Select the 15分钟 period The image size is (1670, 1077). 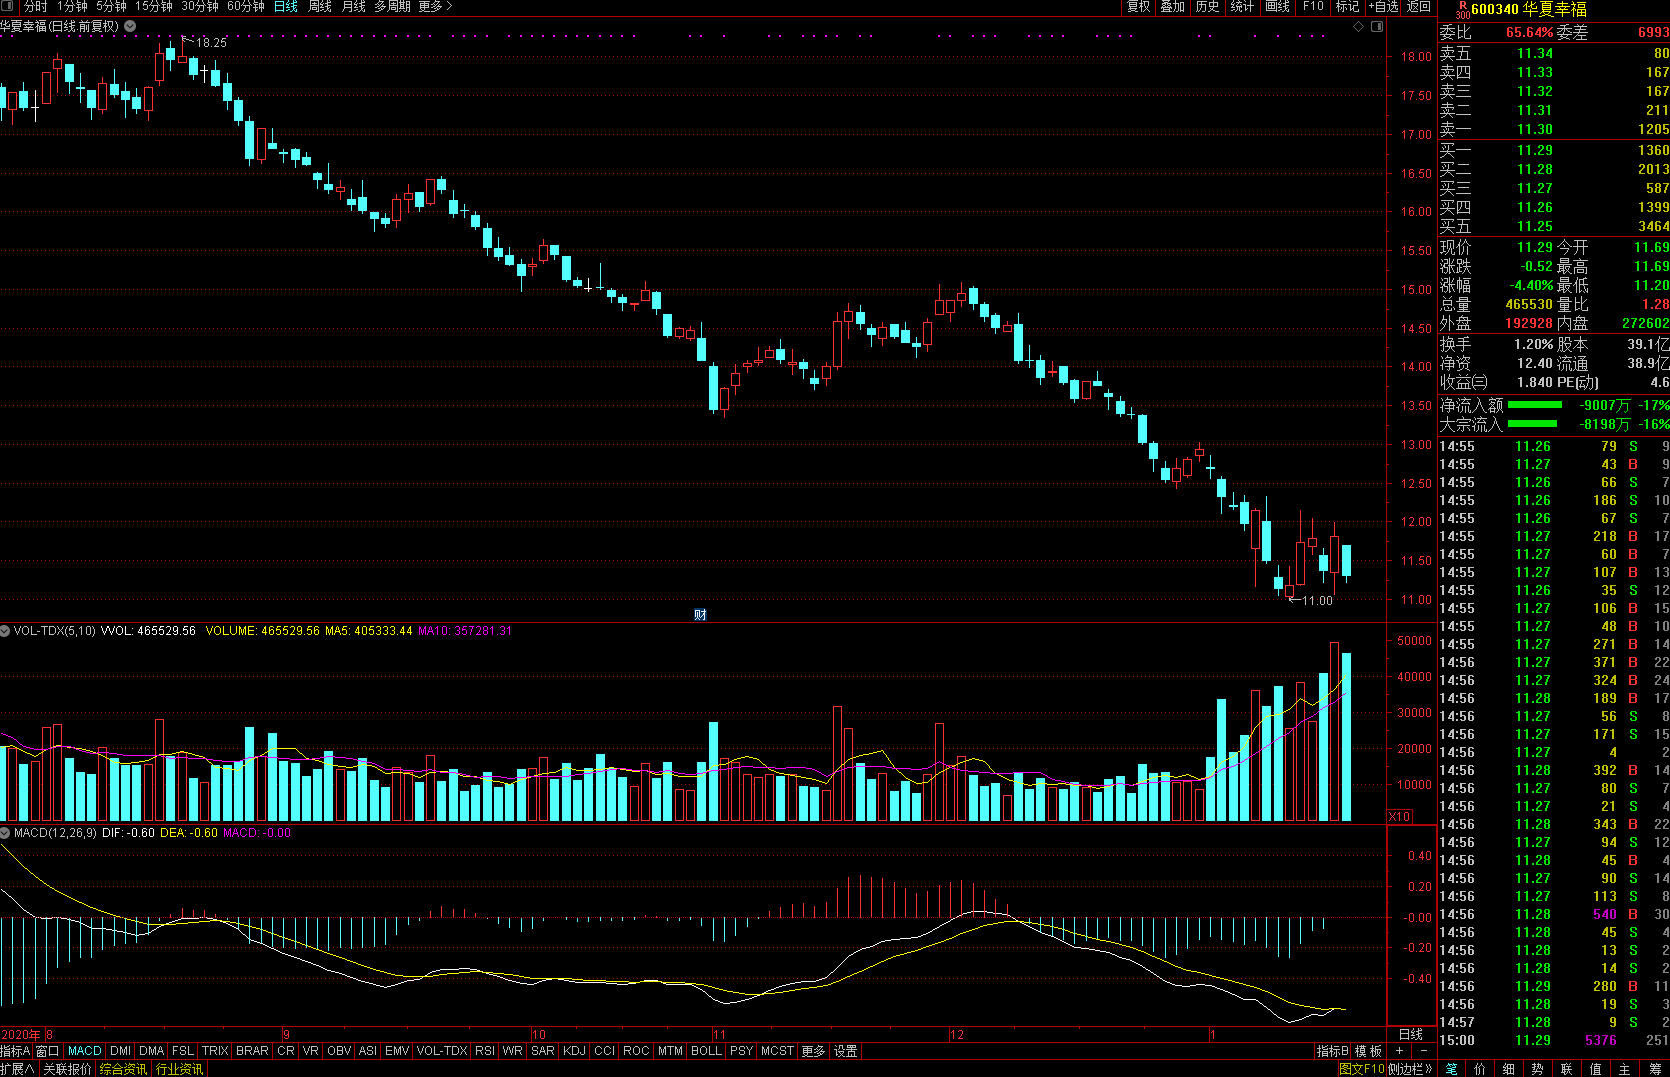(154, 6)
